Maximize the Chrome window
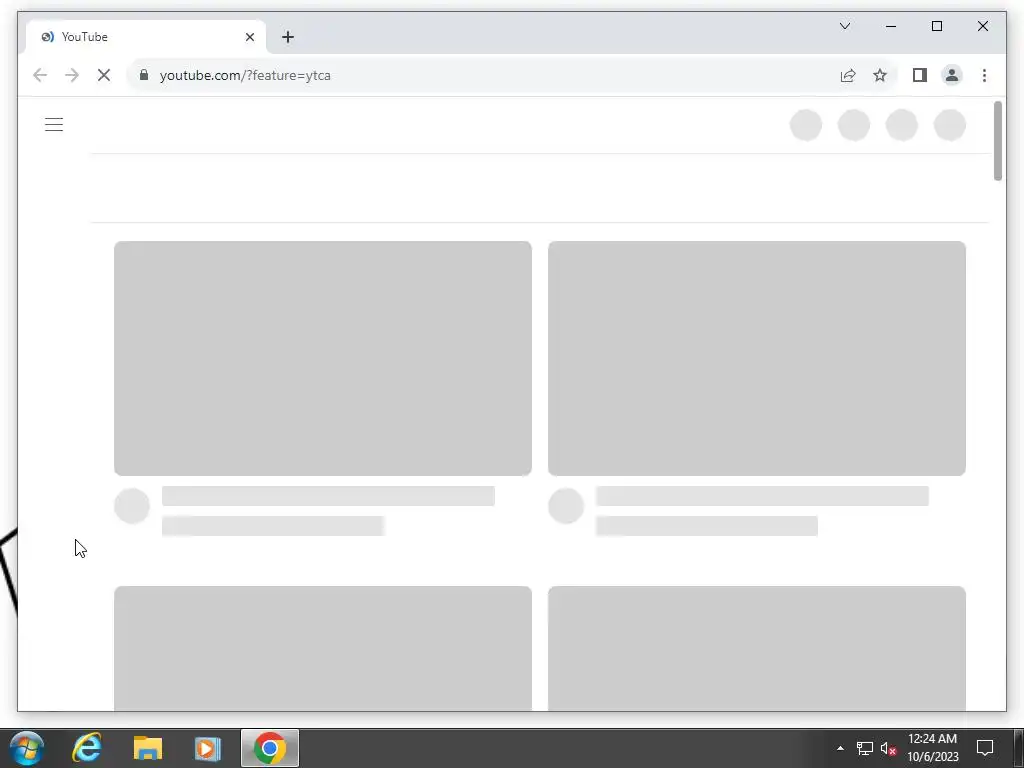This screenshot has height=768, width=1024. click(x=936, y=26)
